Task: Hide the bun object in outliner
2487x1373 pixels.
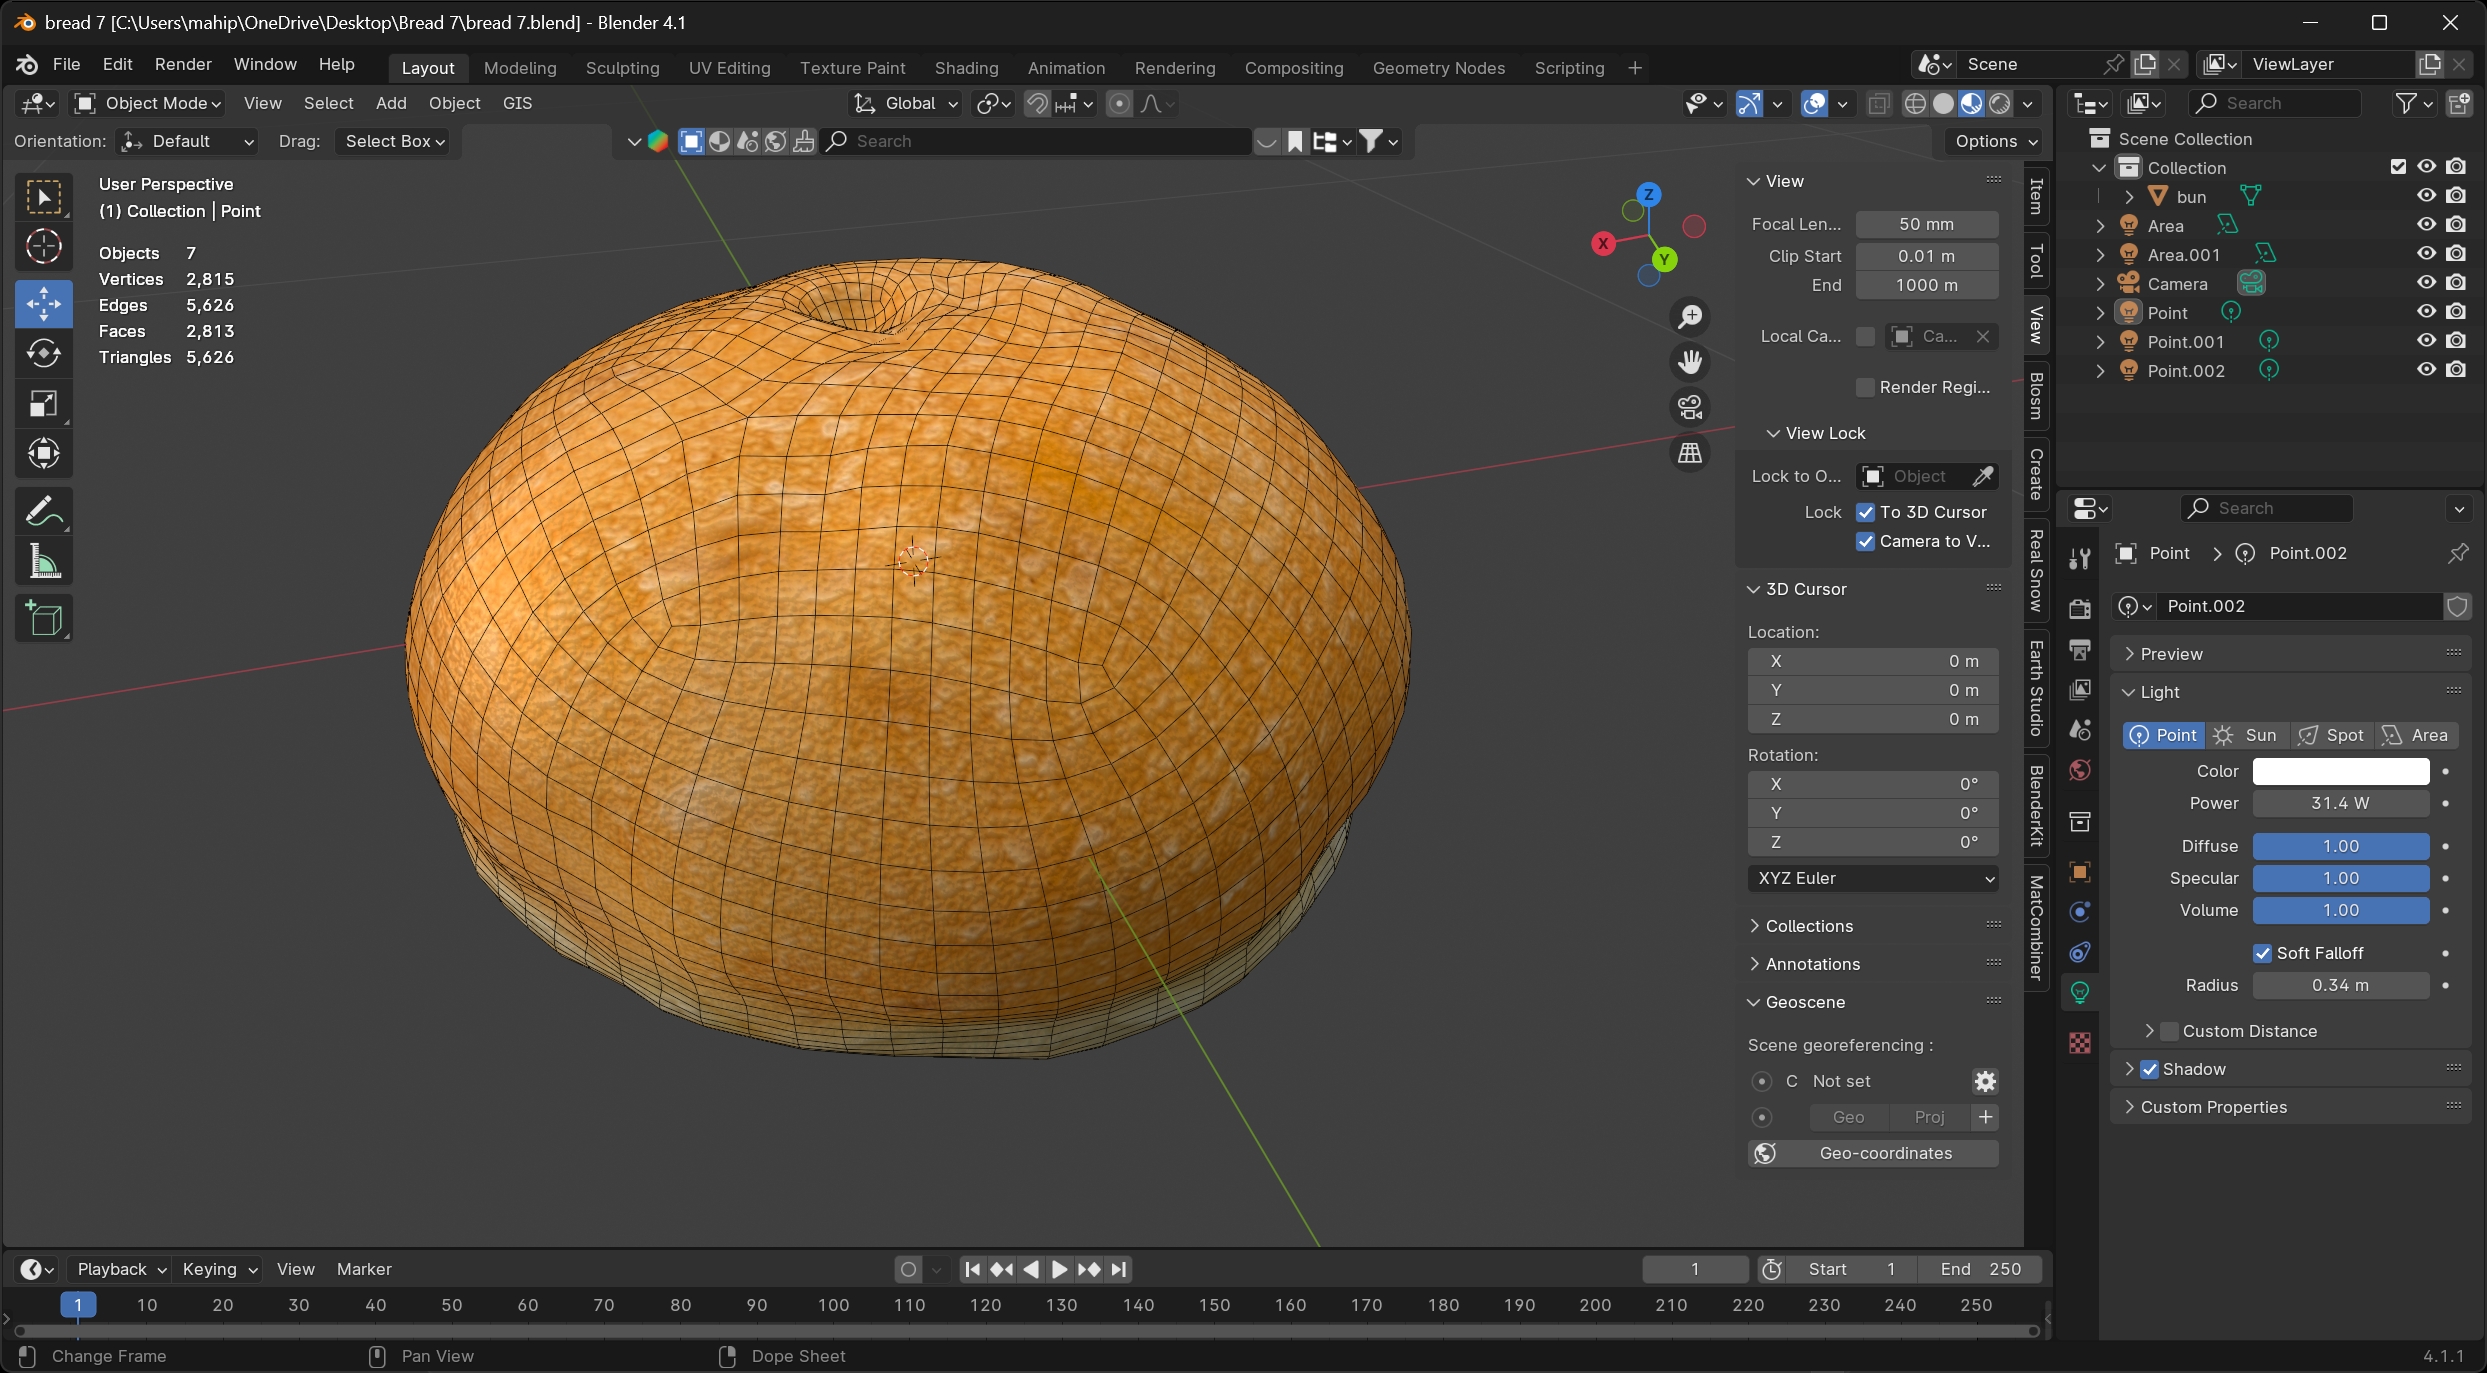Action: [2426, 196]
